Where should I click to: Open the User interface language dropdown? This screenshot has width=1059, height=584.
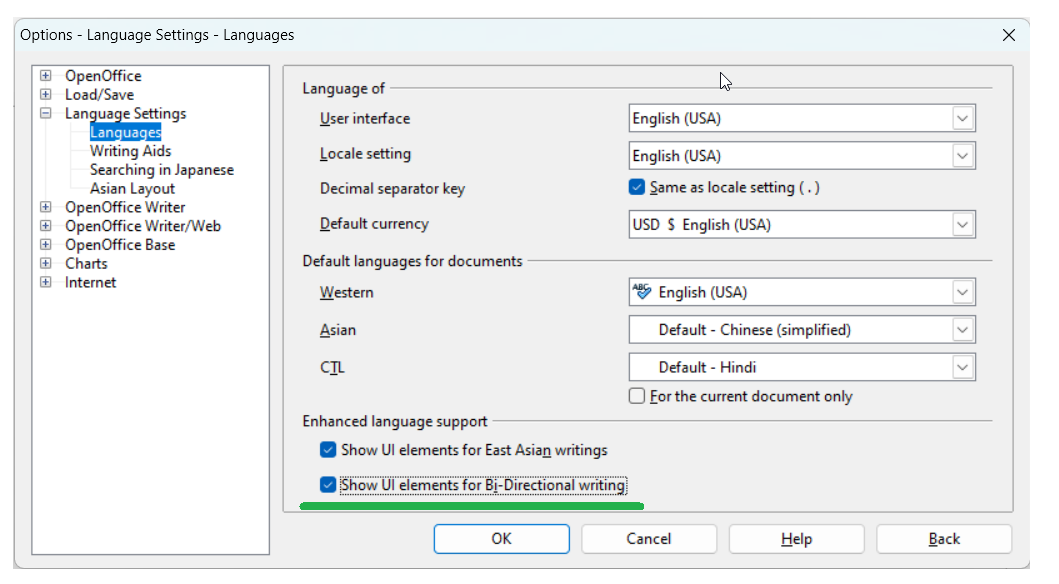(x=962, y=119)
